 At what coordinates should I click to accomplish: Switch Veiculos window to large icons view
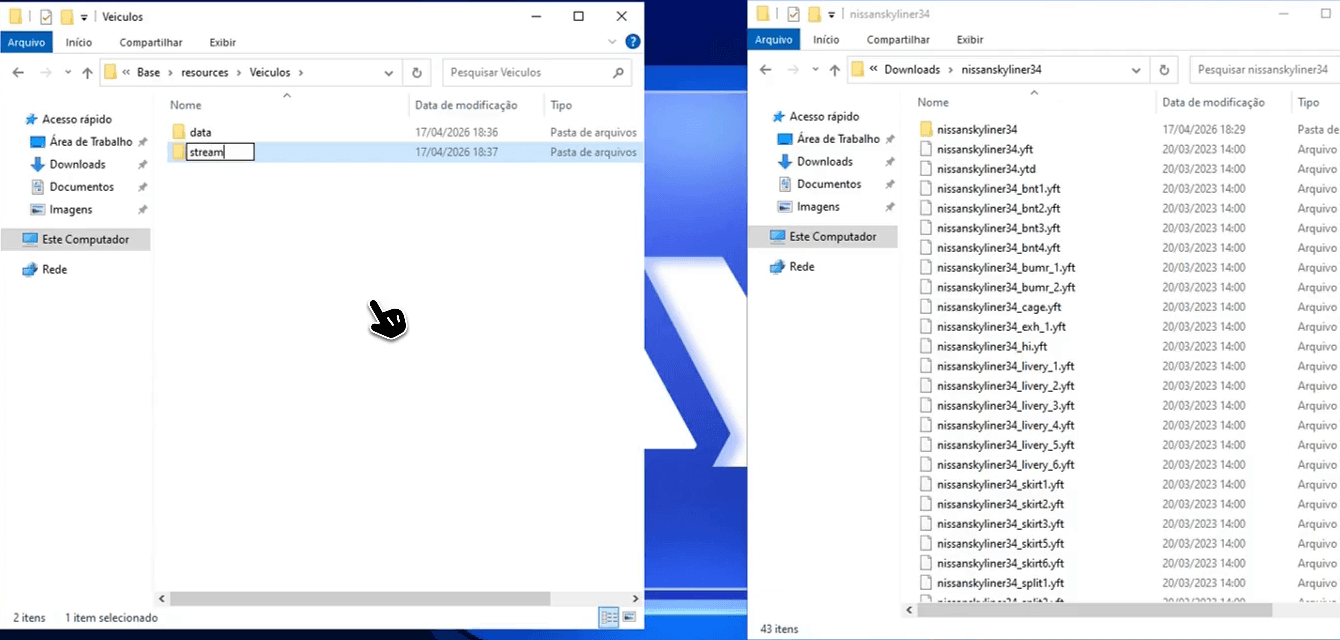[x=630, y=618]
